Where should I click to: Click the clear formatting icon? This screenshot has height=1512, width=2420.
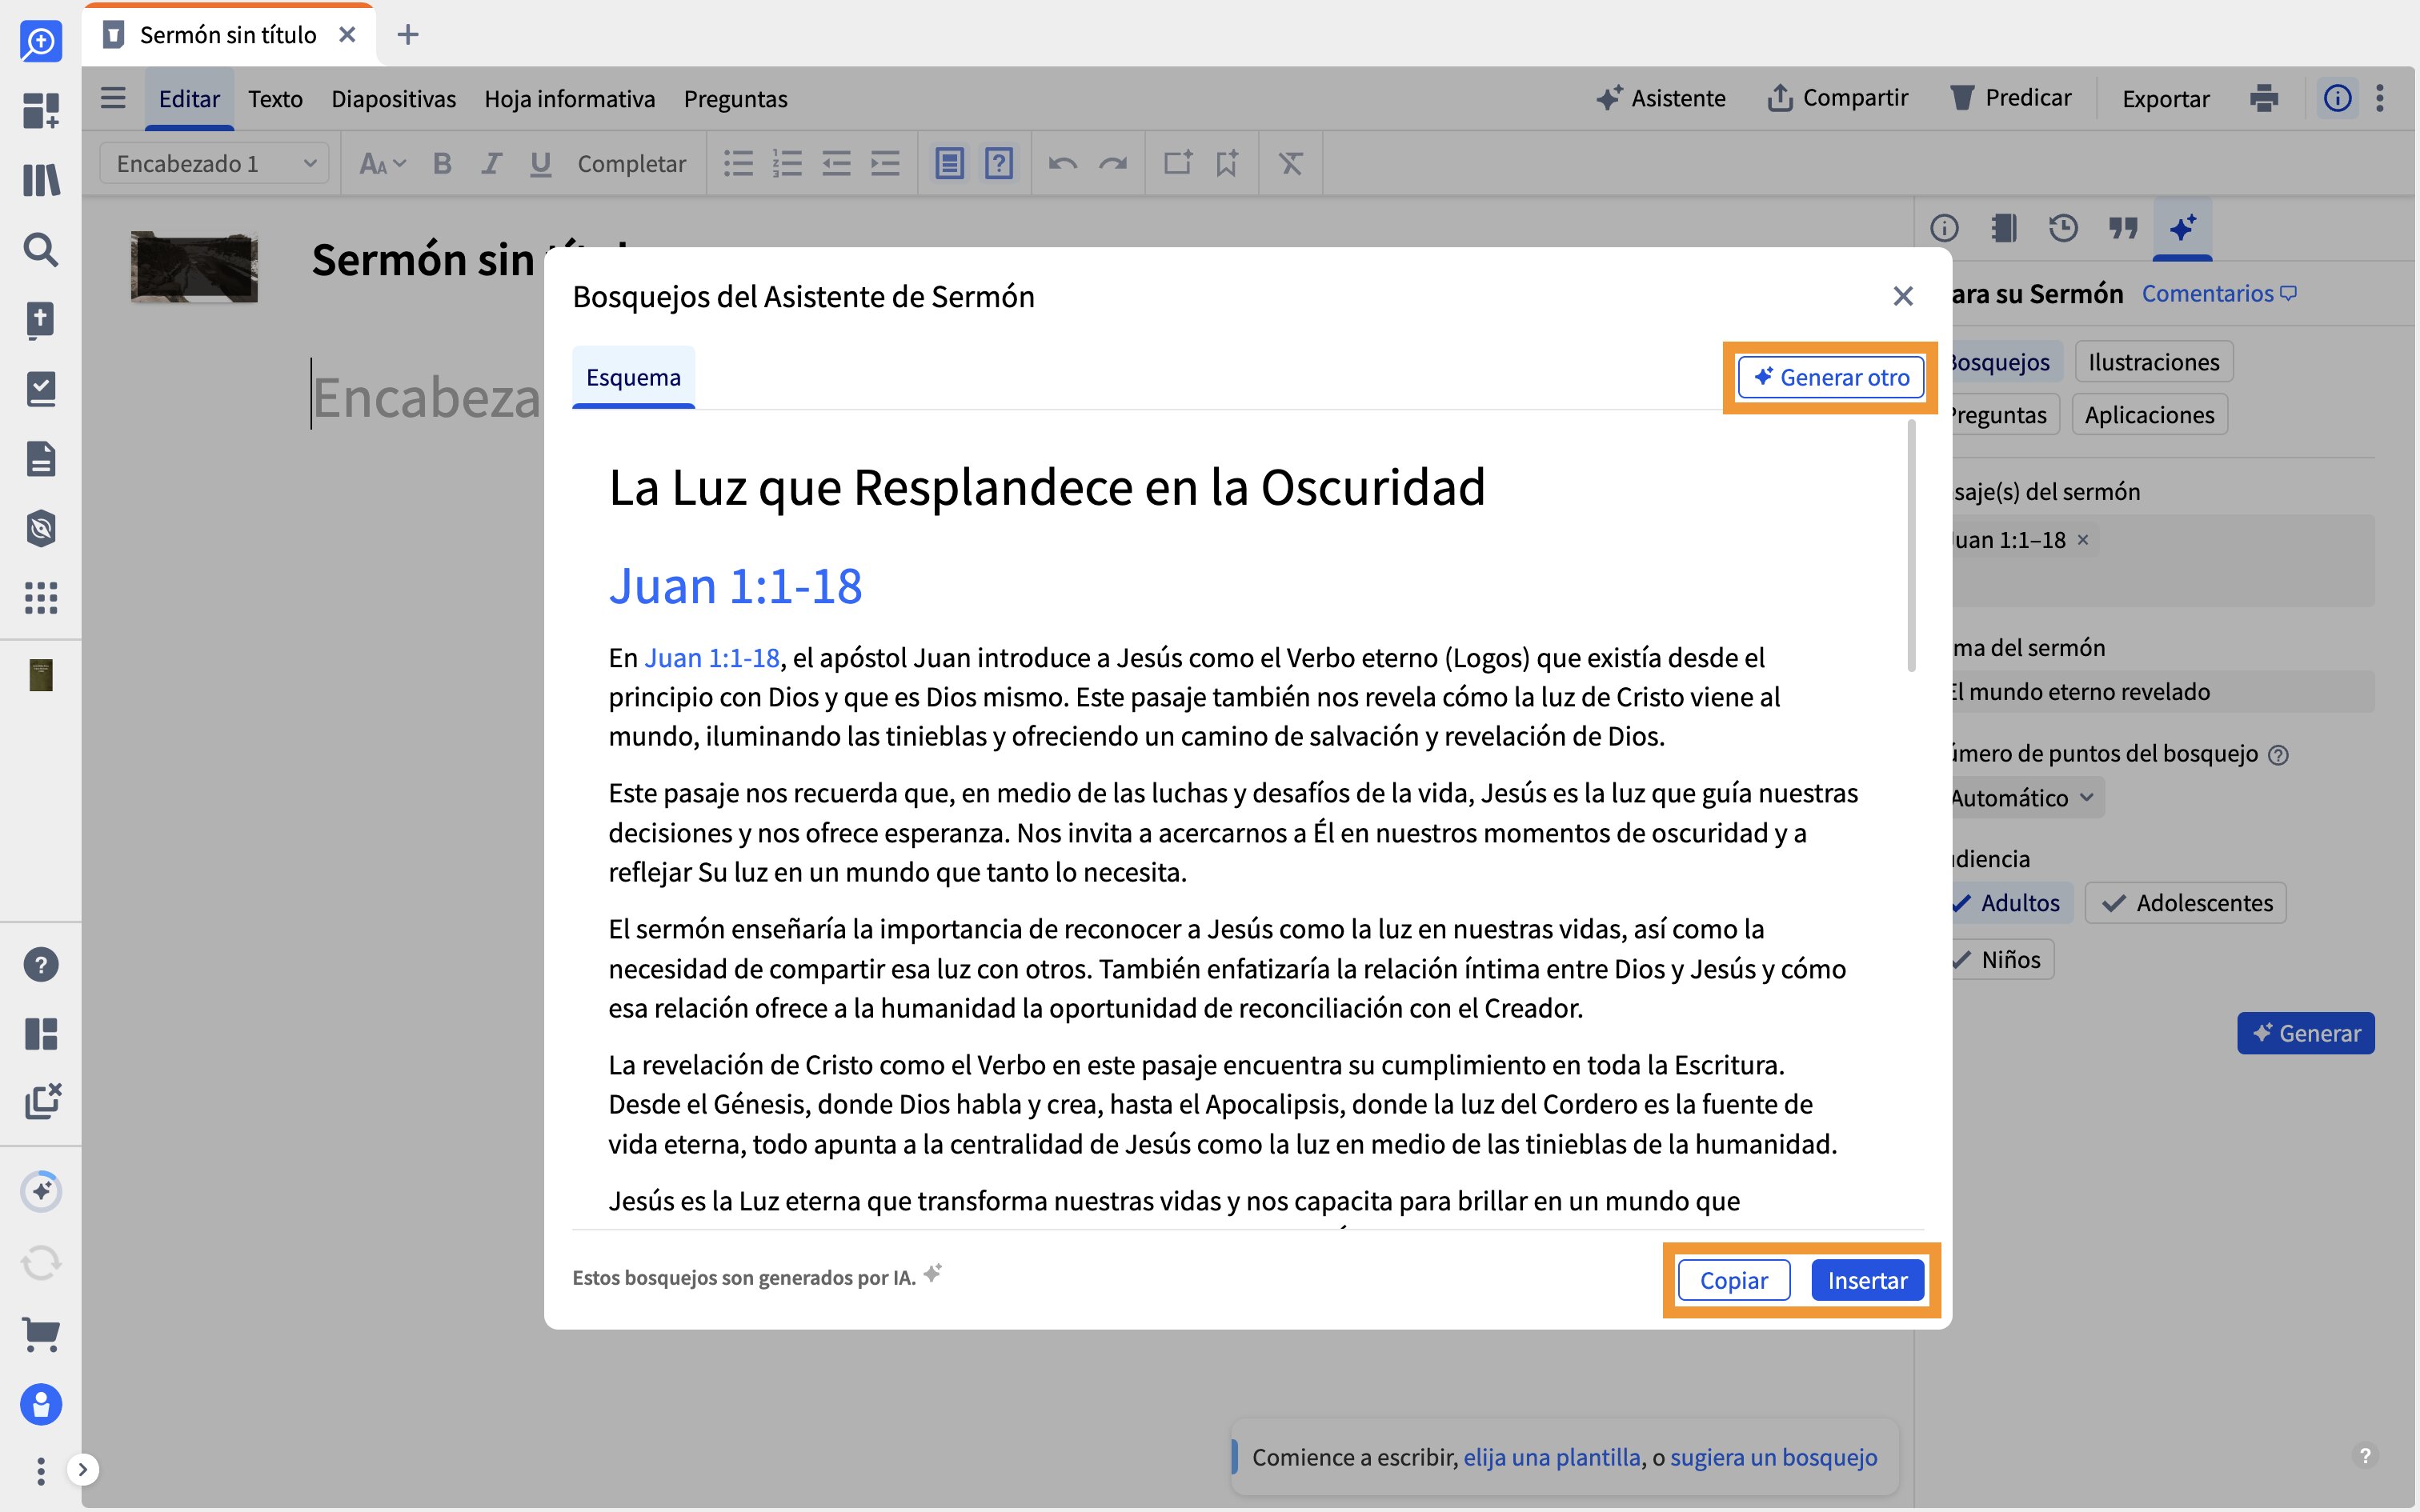coord(1291,163)
